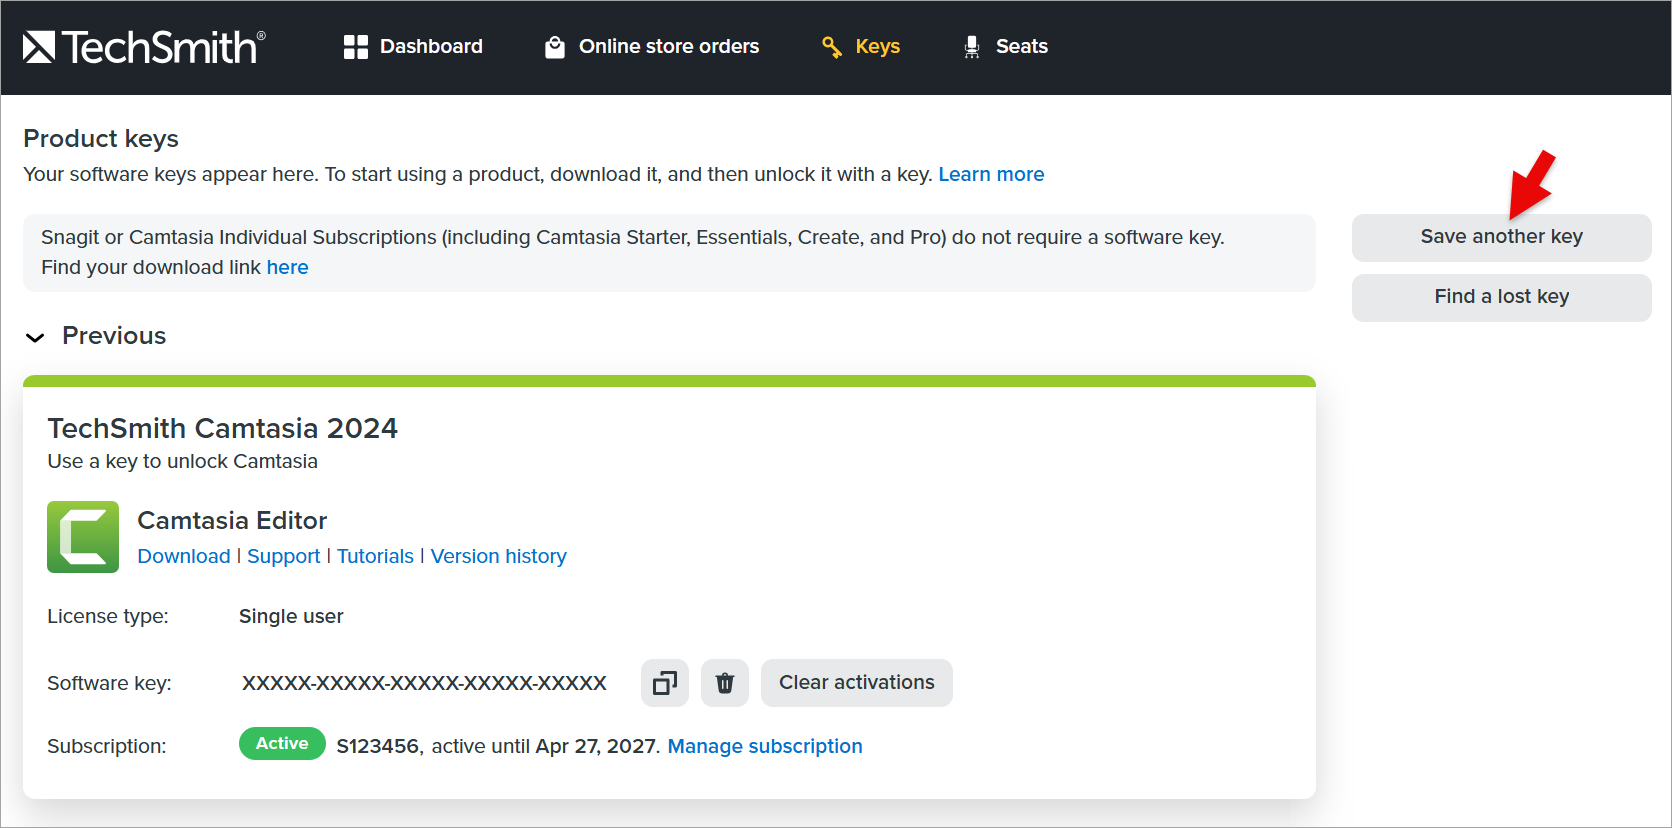Click the 'Software key:' label

(x=109, y=683)
